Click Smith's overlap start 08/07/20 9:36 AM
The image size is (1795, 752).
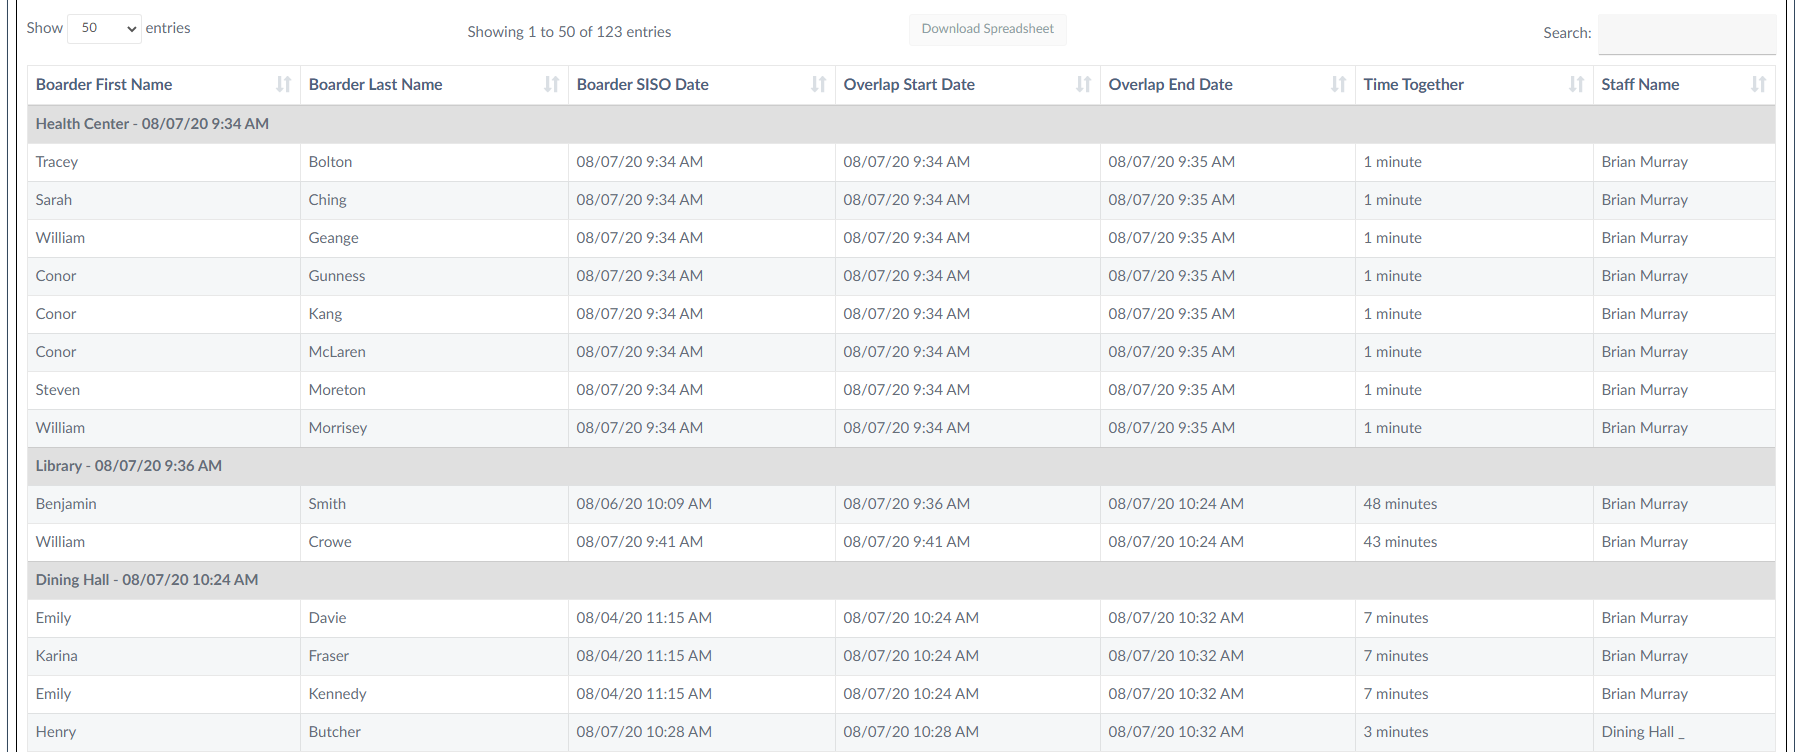tap(907, 504)
